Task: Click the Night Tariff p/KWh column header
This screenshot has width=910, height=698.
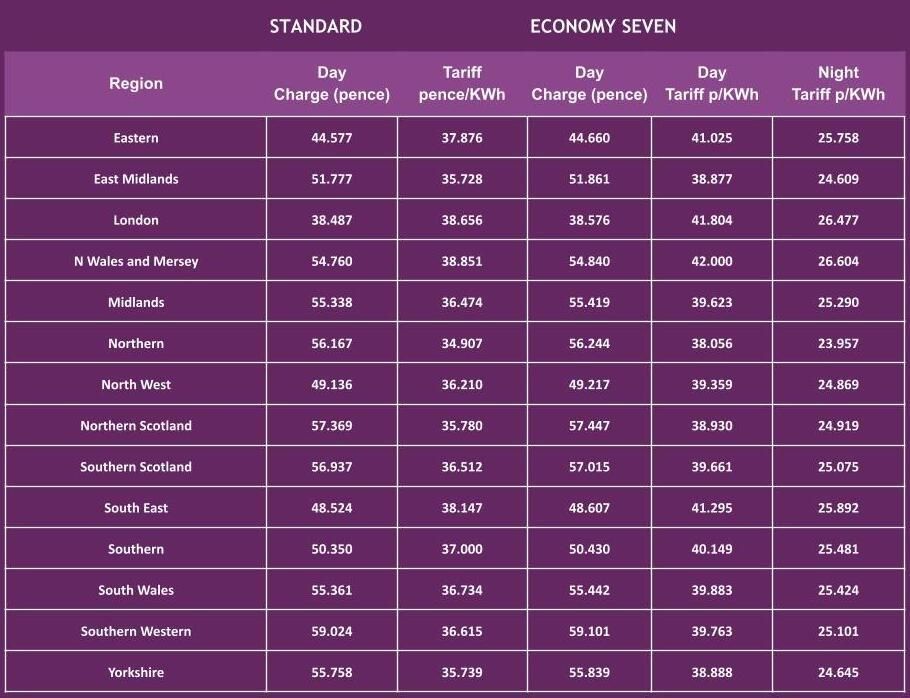Action: (838, 84)
